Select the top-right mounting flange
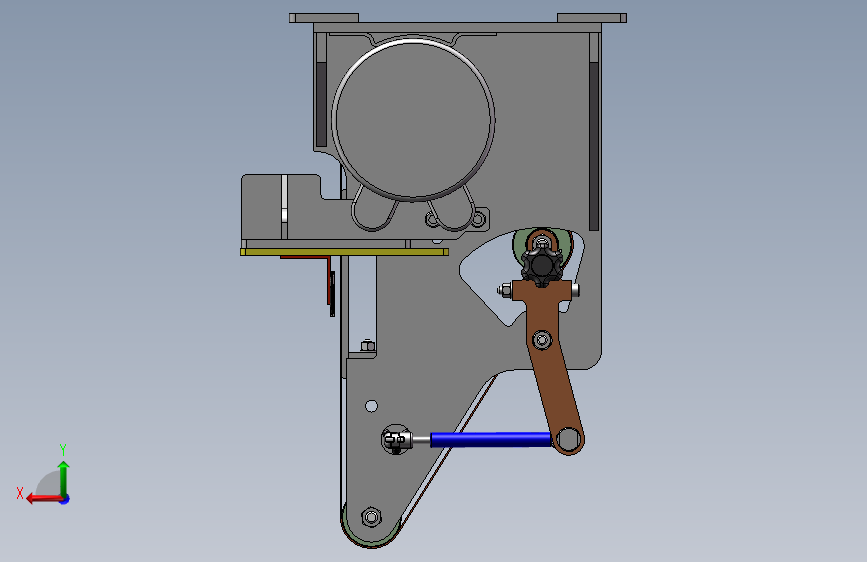 tap(592, 18)
